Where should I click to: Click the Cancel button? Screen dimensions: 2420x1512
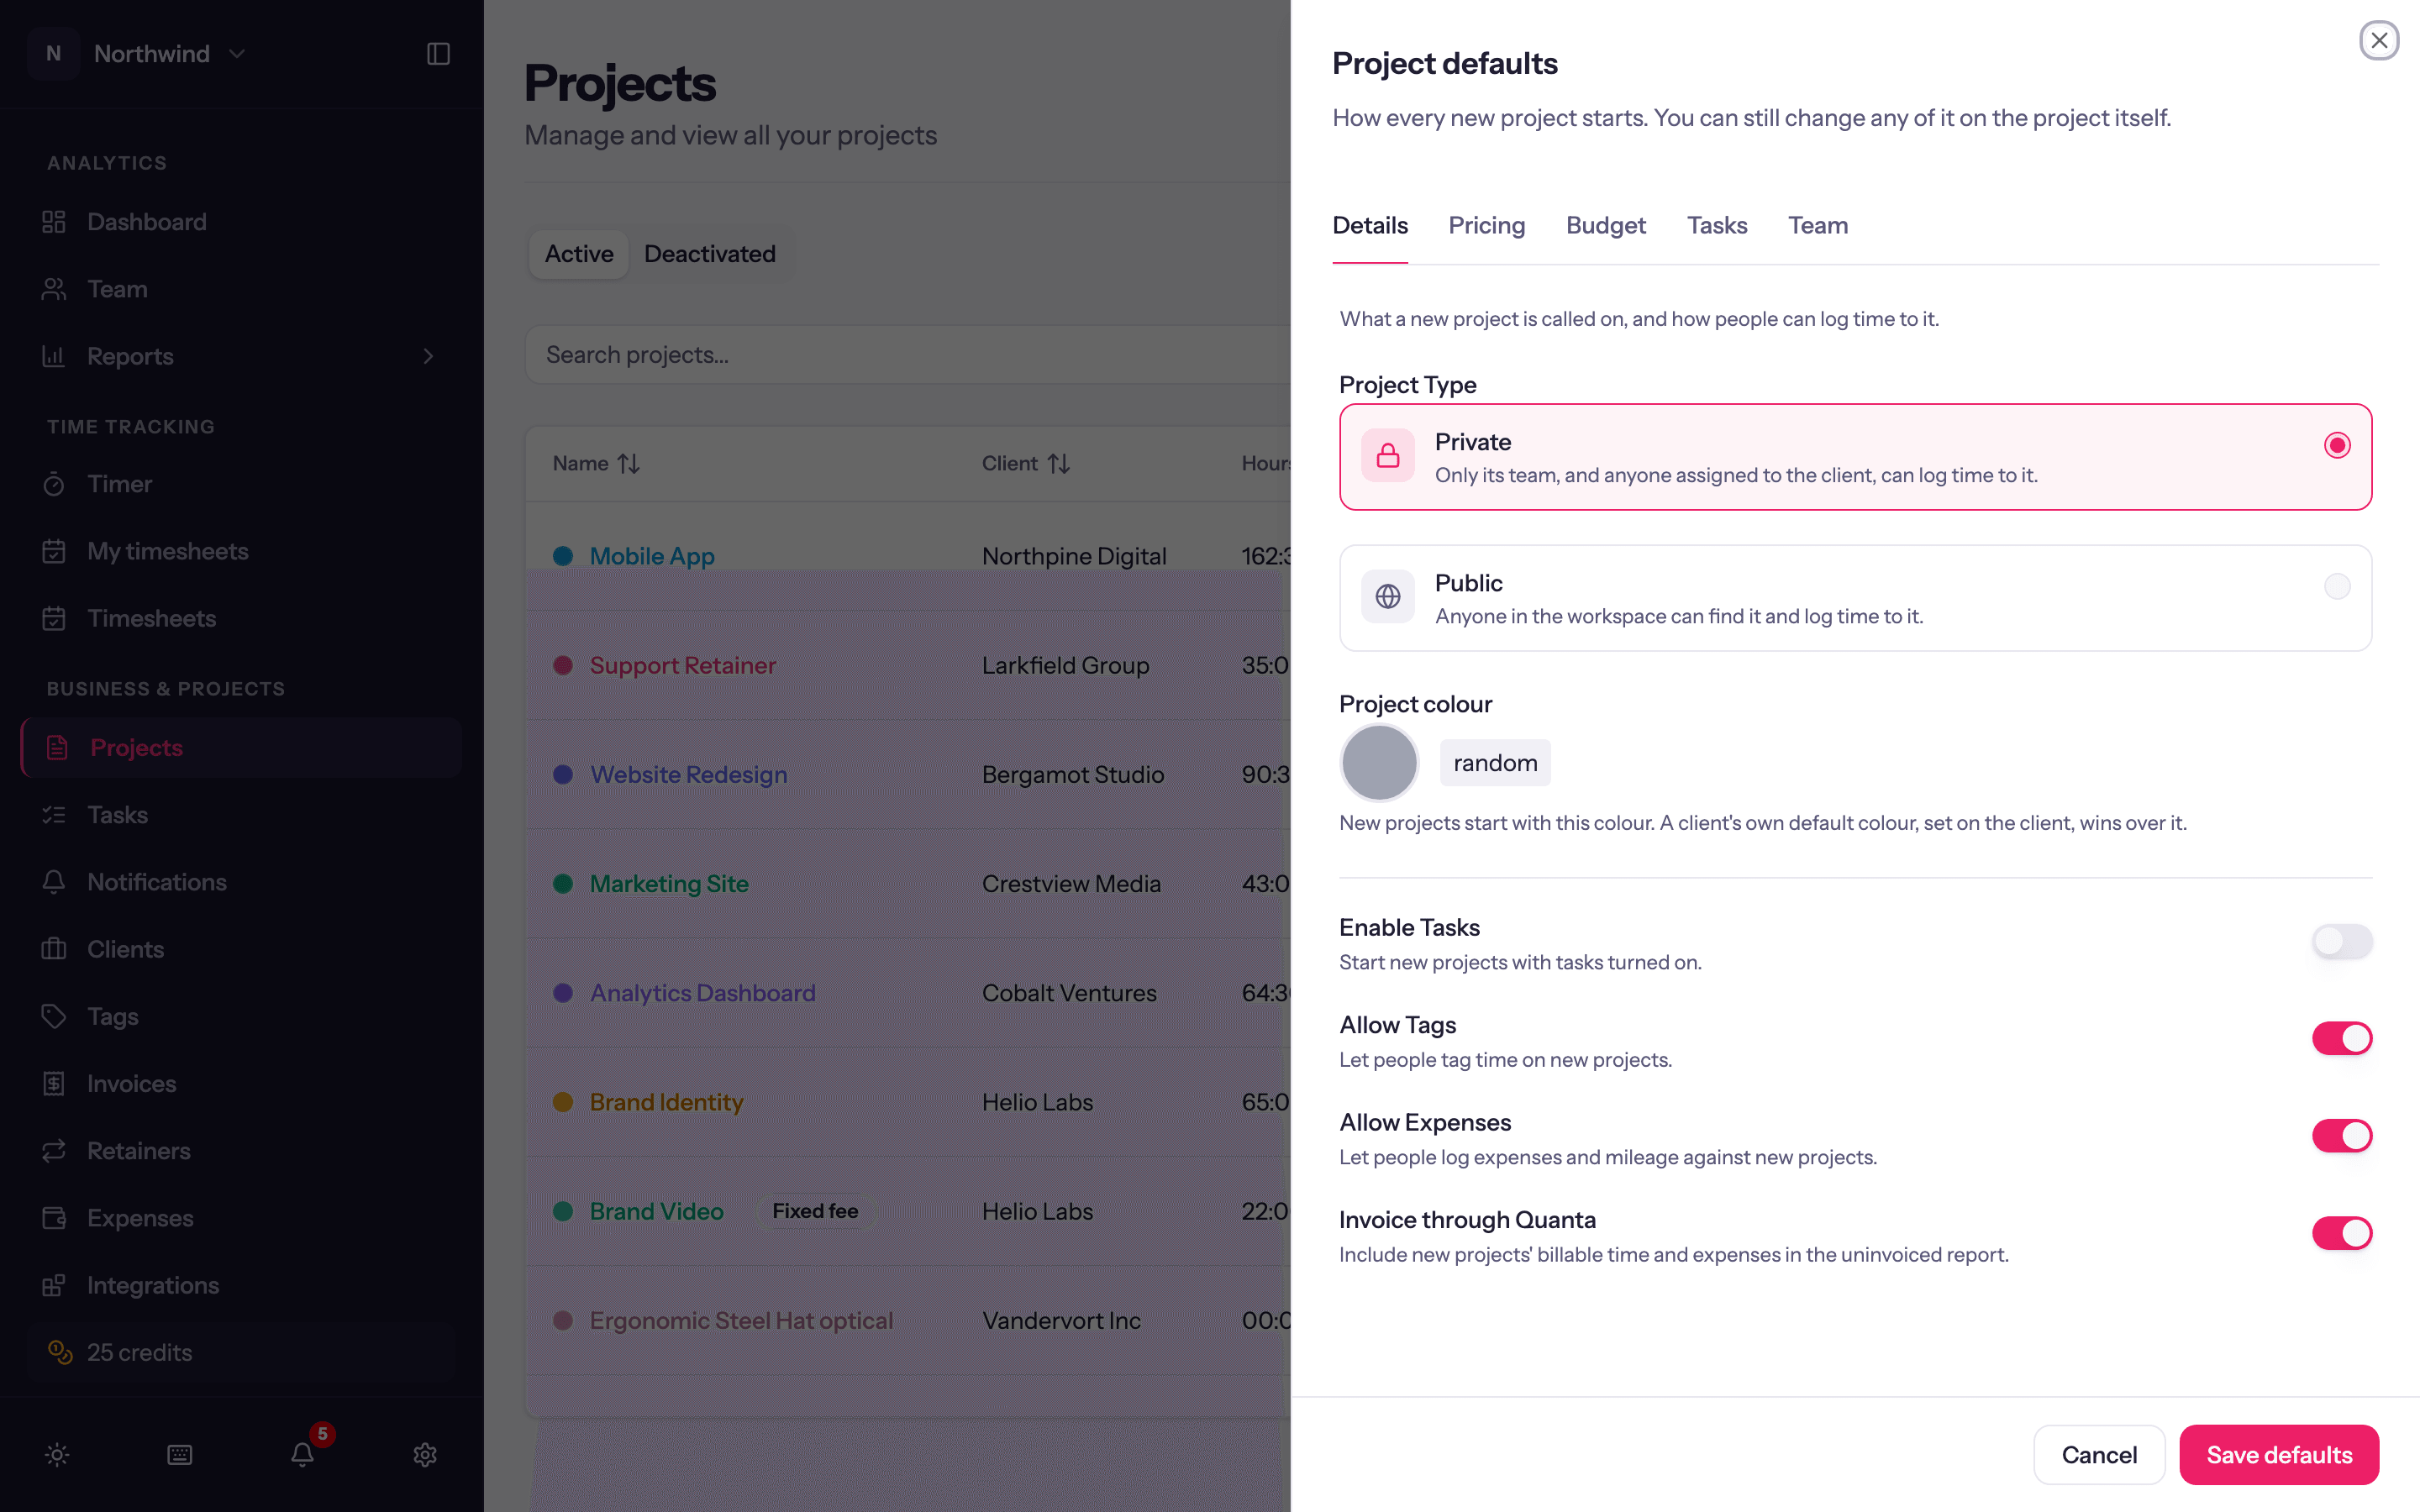[x=2099, y=1455]
